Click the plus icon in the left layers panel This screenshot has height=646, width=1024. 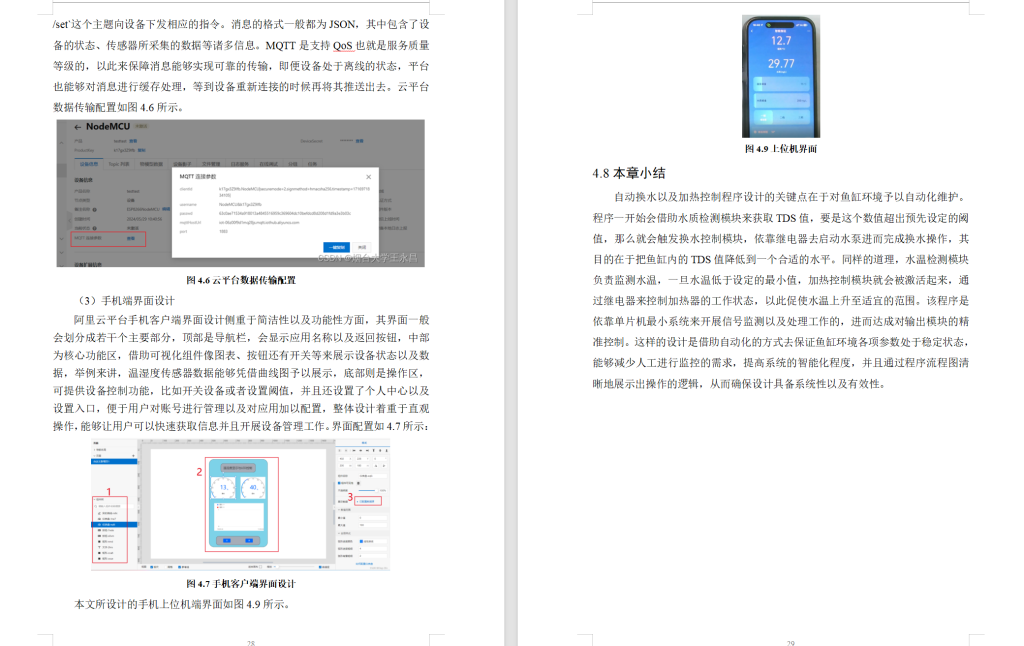click(x=133, y=455)
